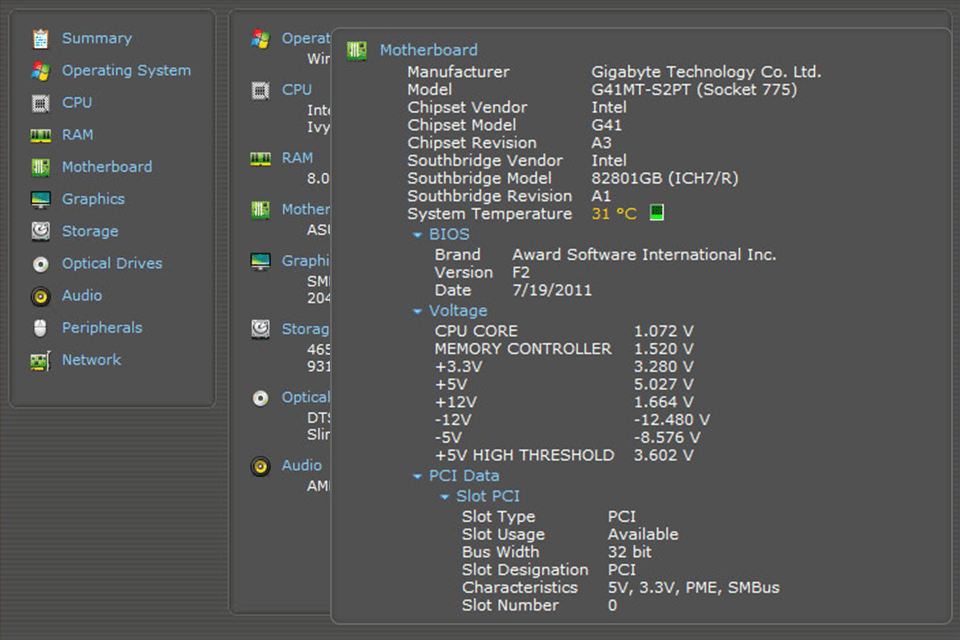960x640 pixels.
Task: Click the Motherboard icon in the detail panel
Action: (357, 50)
